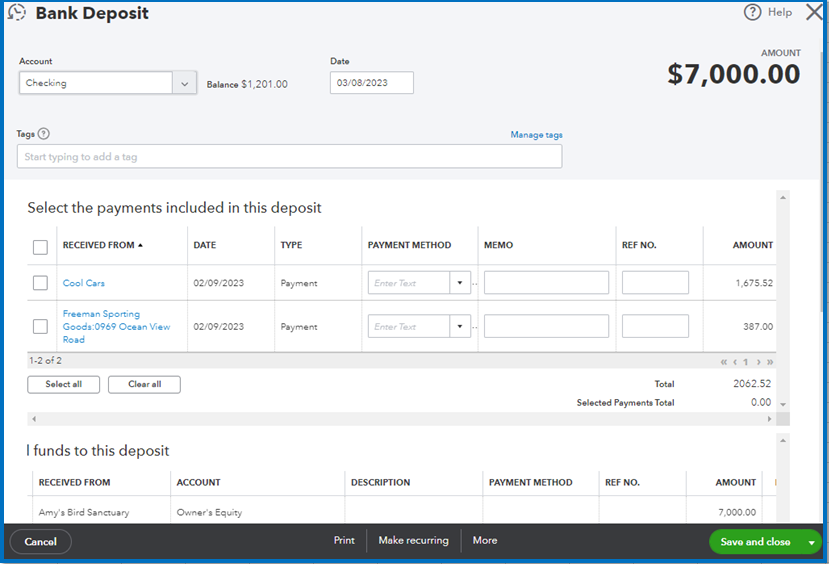Open the Manage tags link
This screenshot has height=564, width=829.
[x=536, y=135]
